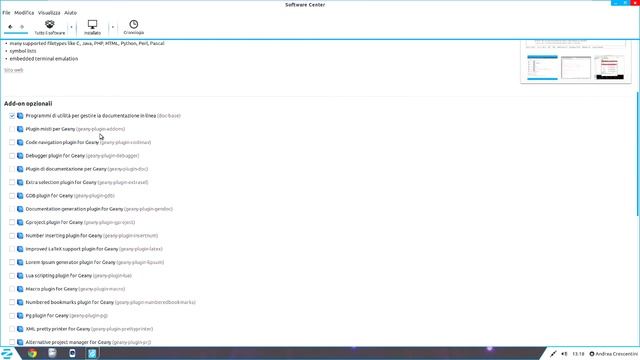This screenshot has width=640, height=360.
Task: Open the File menu
Action: (6, 13)
